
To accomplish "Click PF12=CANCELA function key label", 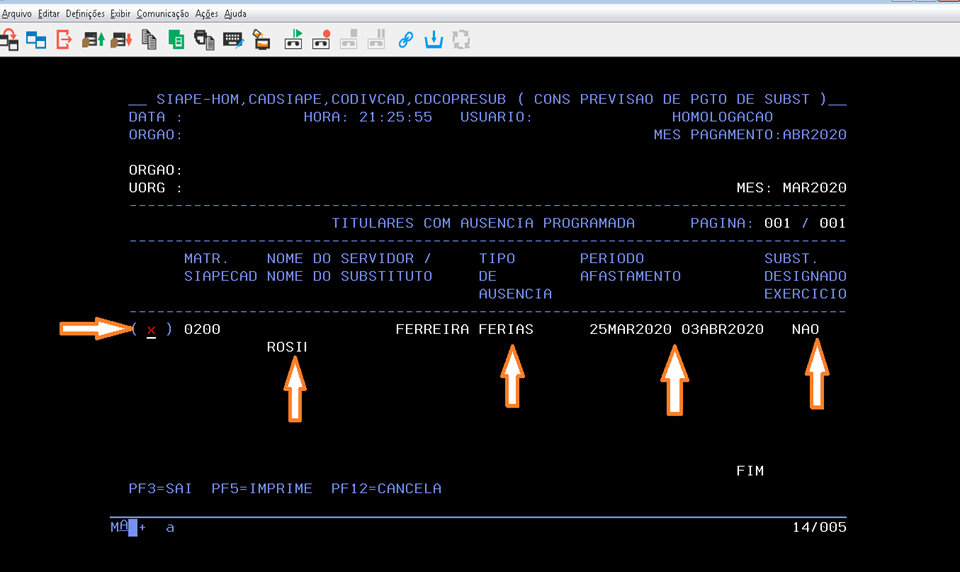I will [386, 489].
